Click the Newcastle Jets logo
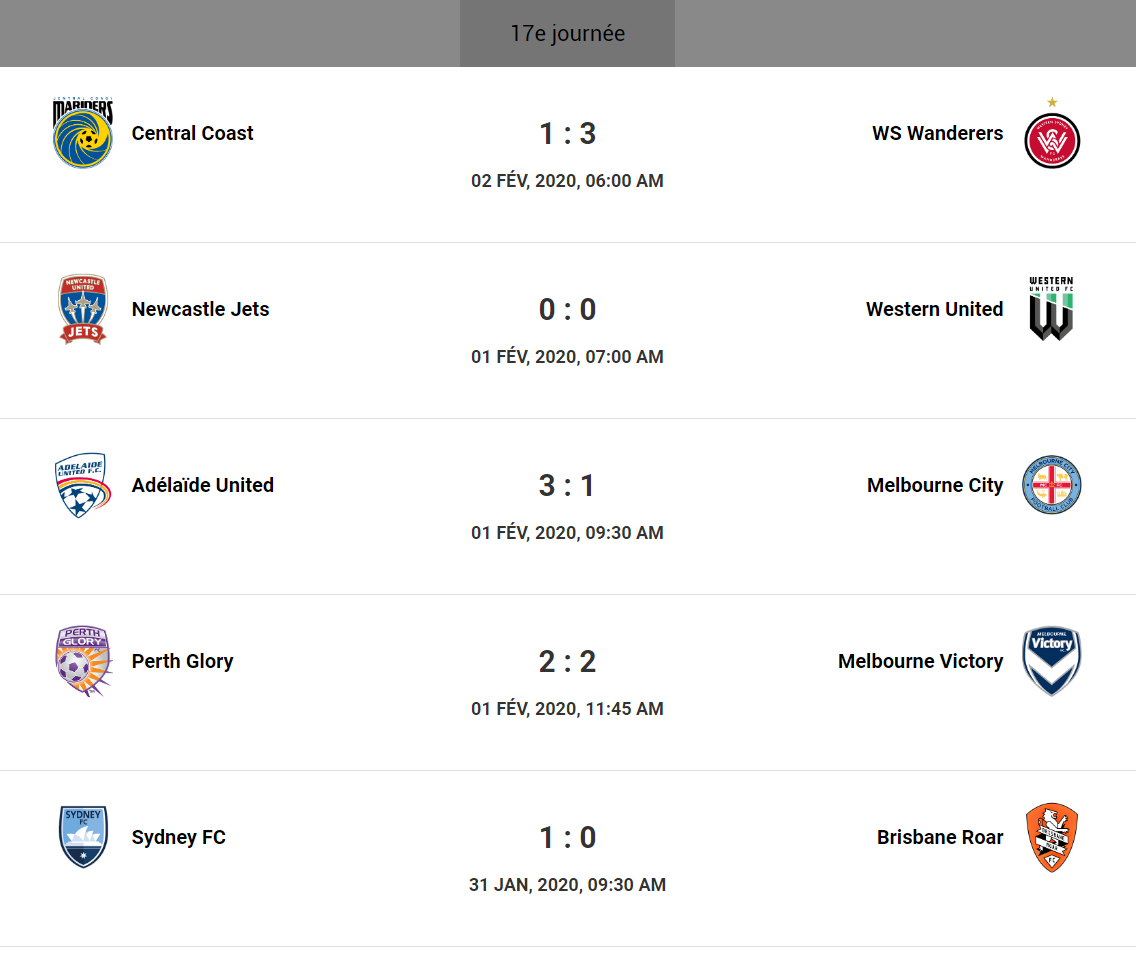 pos(83,309)
